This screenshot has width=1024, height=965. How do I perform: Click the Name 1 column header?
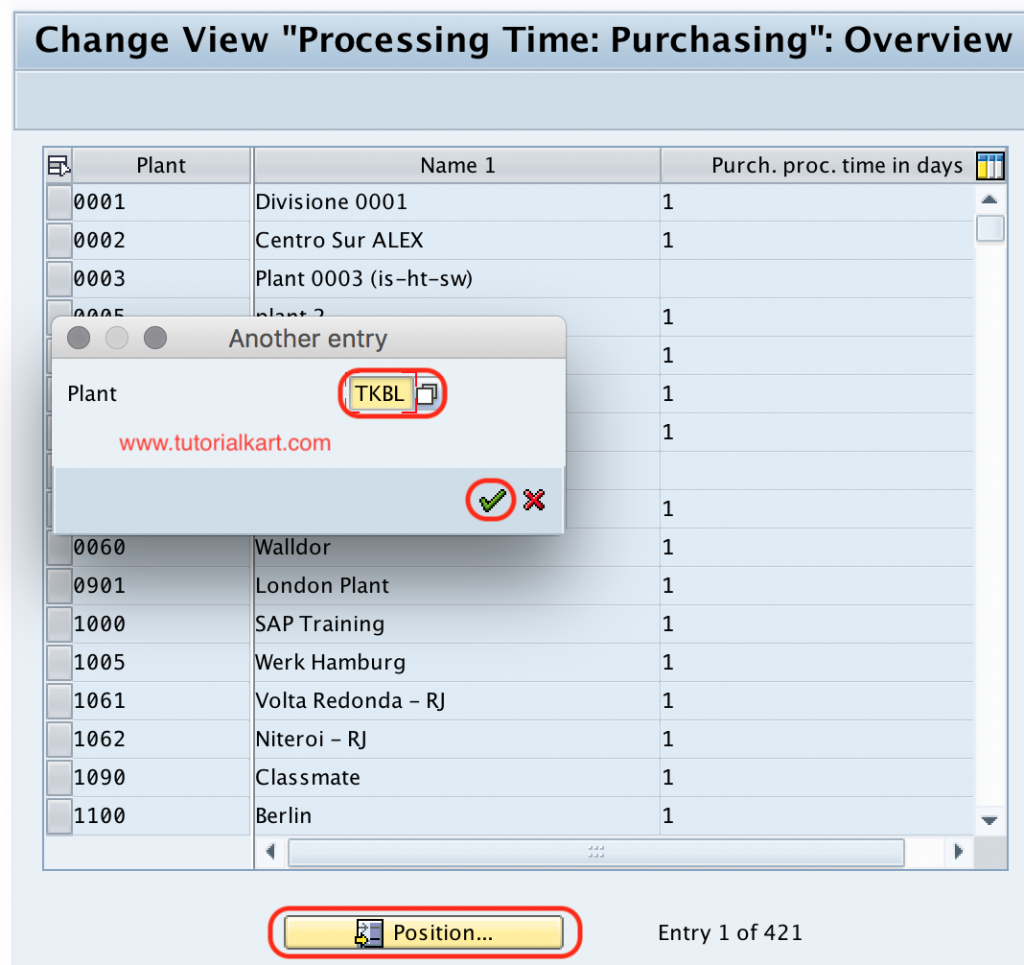pos(456,165)
